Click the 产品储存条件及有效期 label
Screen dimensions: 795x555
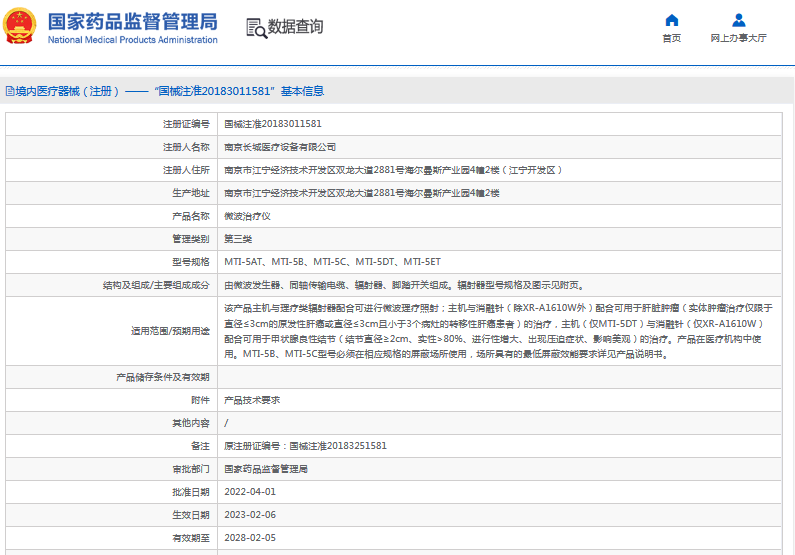(x=163, y=377)
